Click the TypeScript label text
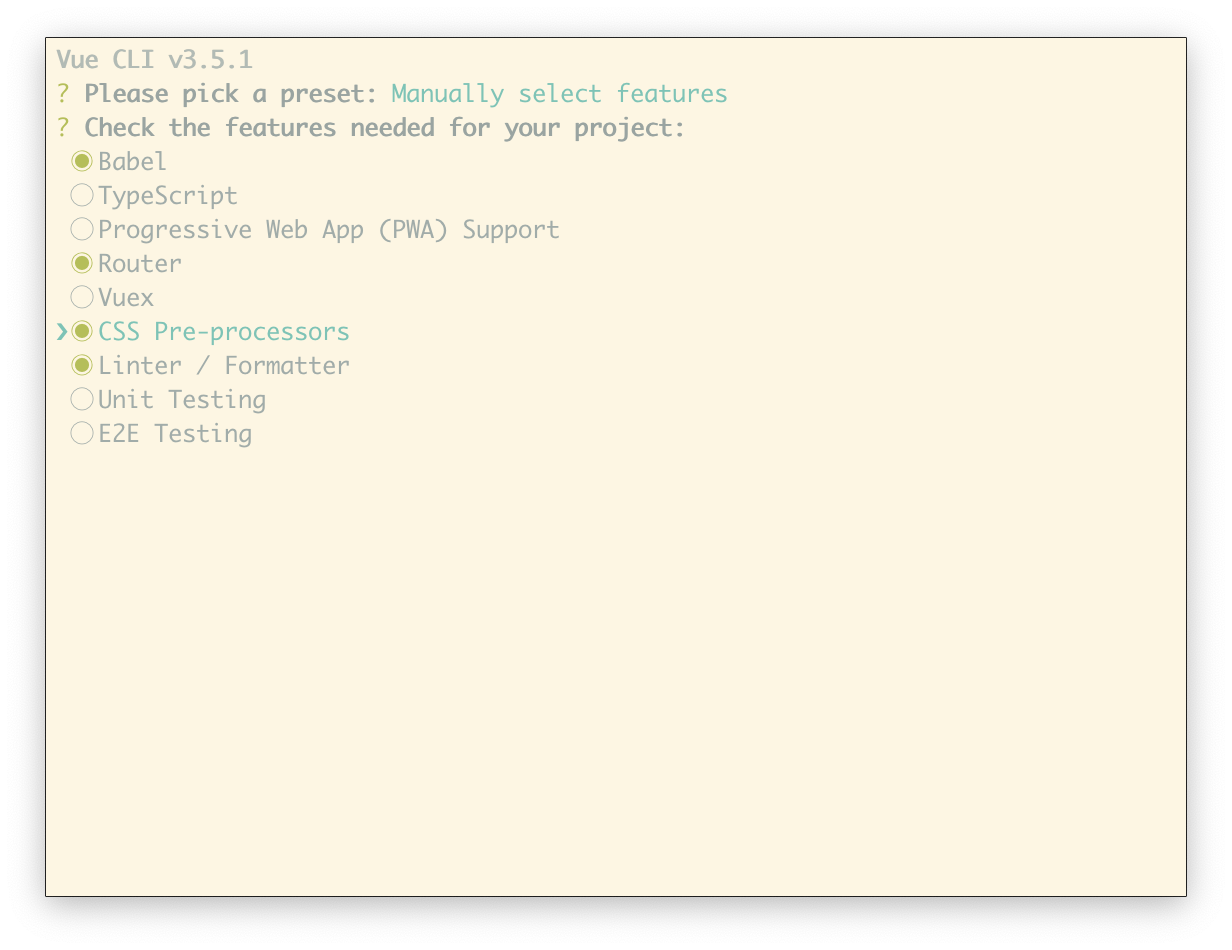1232x950 pixels. 168,195
